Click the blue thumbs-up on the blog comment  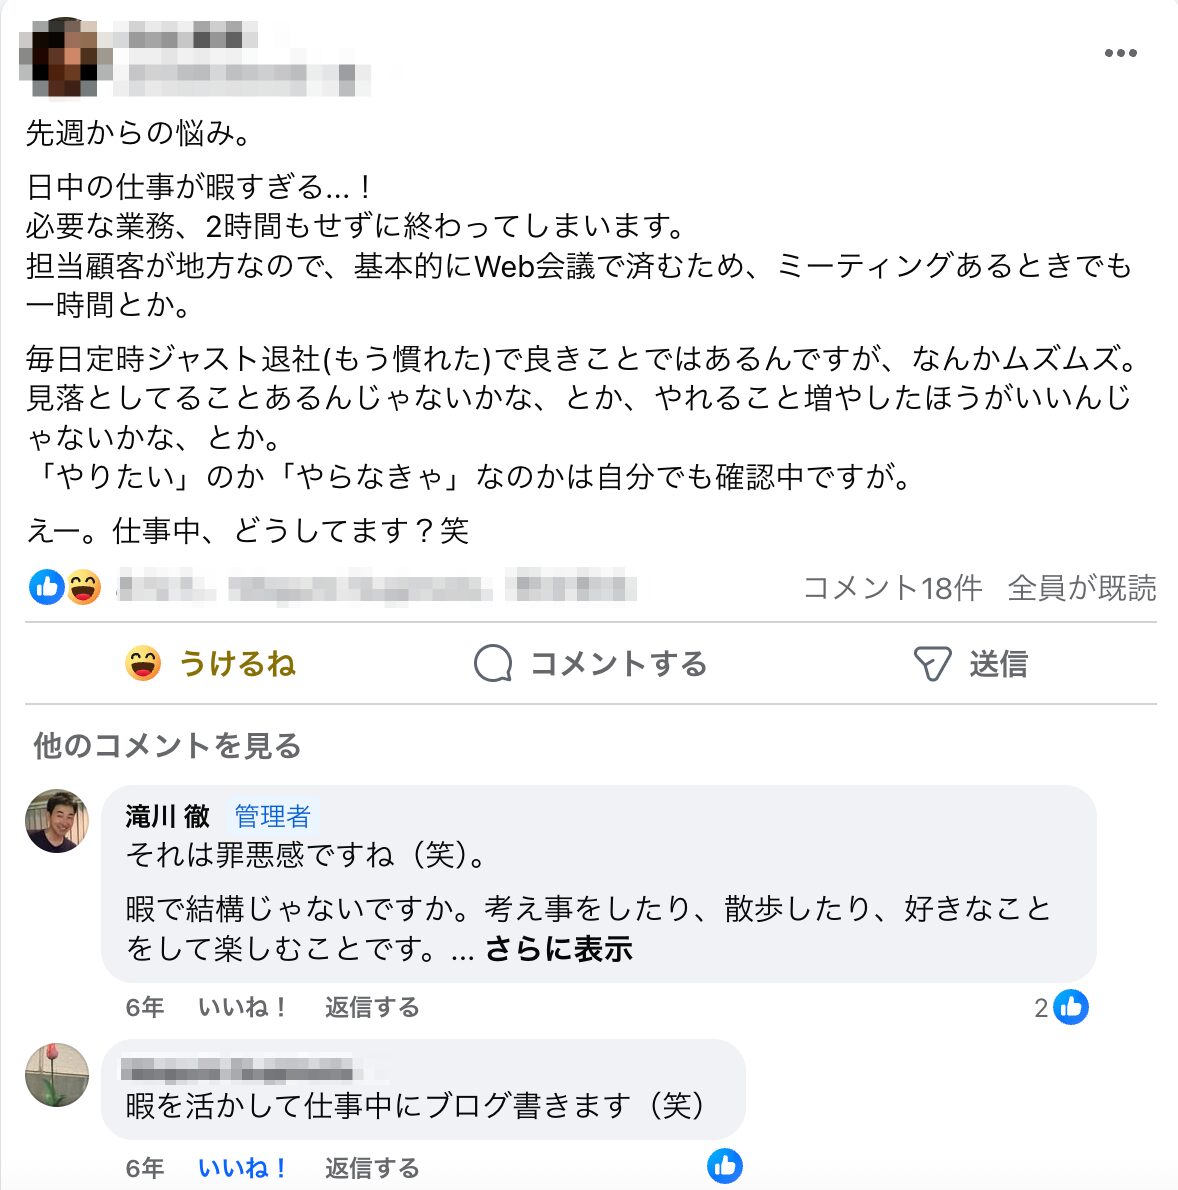[x=725, y=1166]
